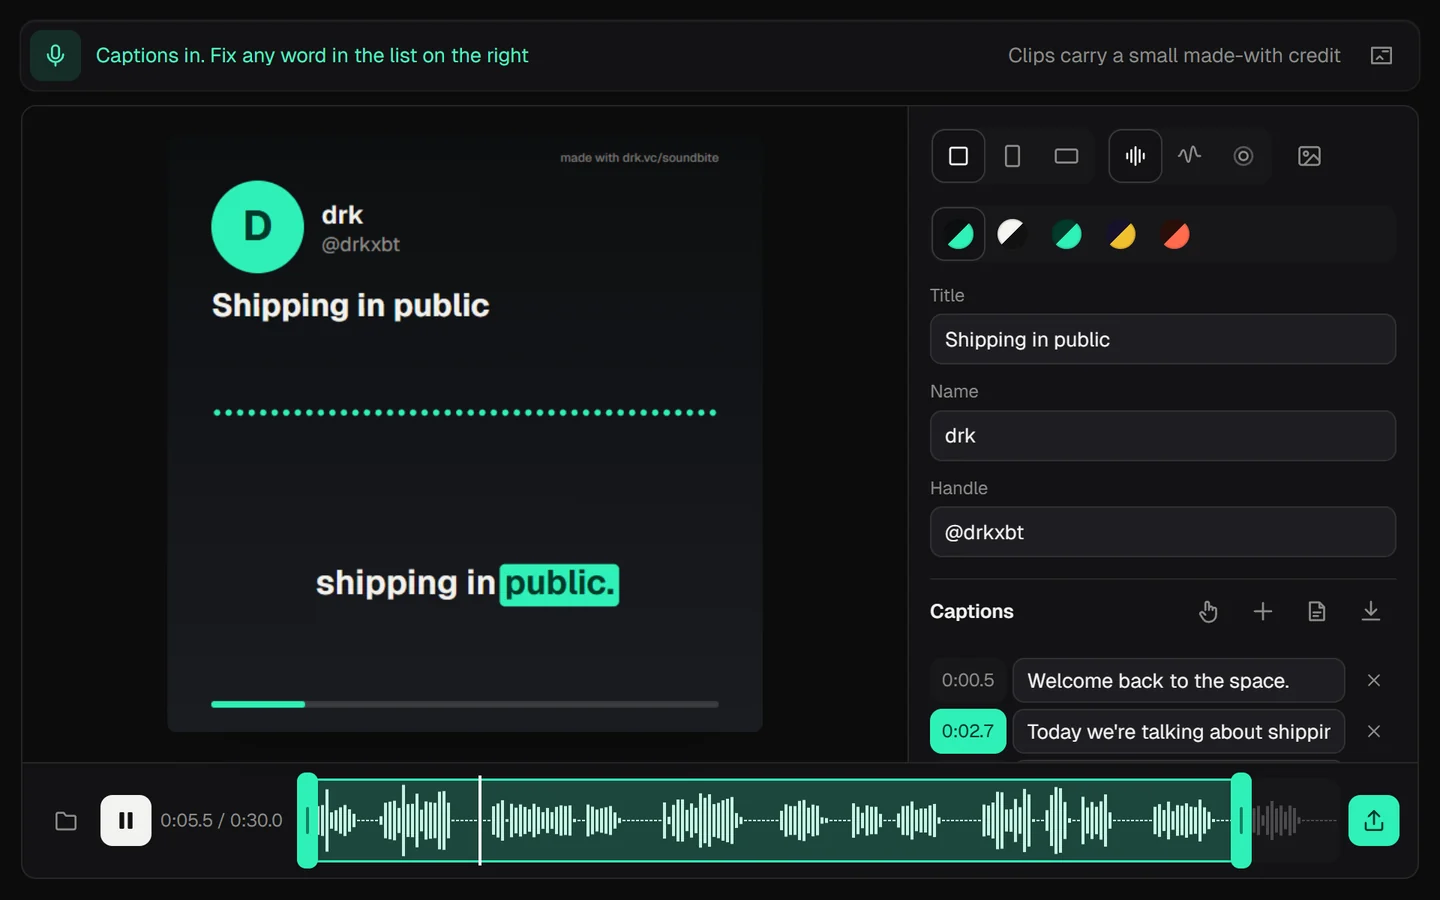Click the "Clips carry a small made-with credit" text

pyautogui.click(x=1174, y=56)
